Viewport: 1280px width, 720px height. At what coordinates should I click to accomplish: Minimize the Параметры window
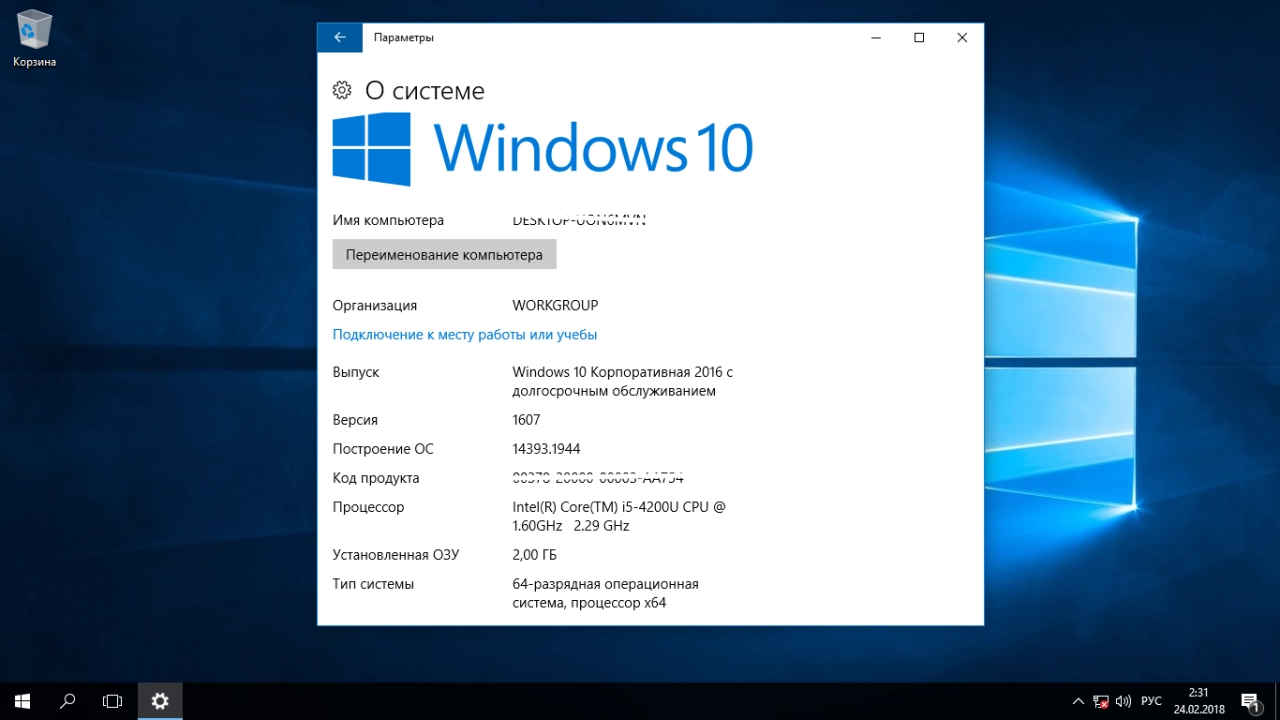click(x=876, y=38)
